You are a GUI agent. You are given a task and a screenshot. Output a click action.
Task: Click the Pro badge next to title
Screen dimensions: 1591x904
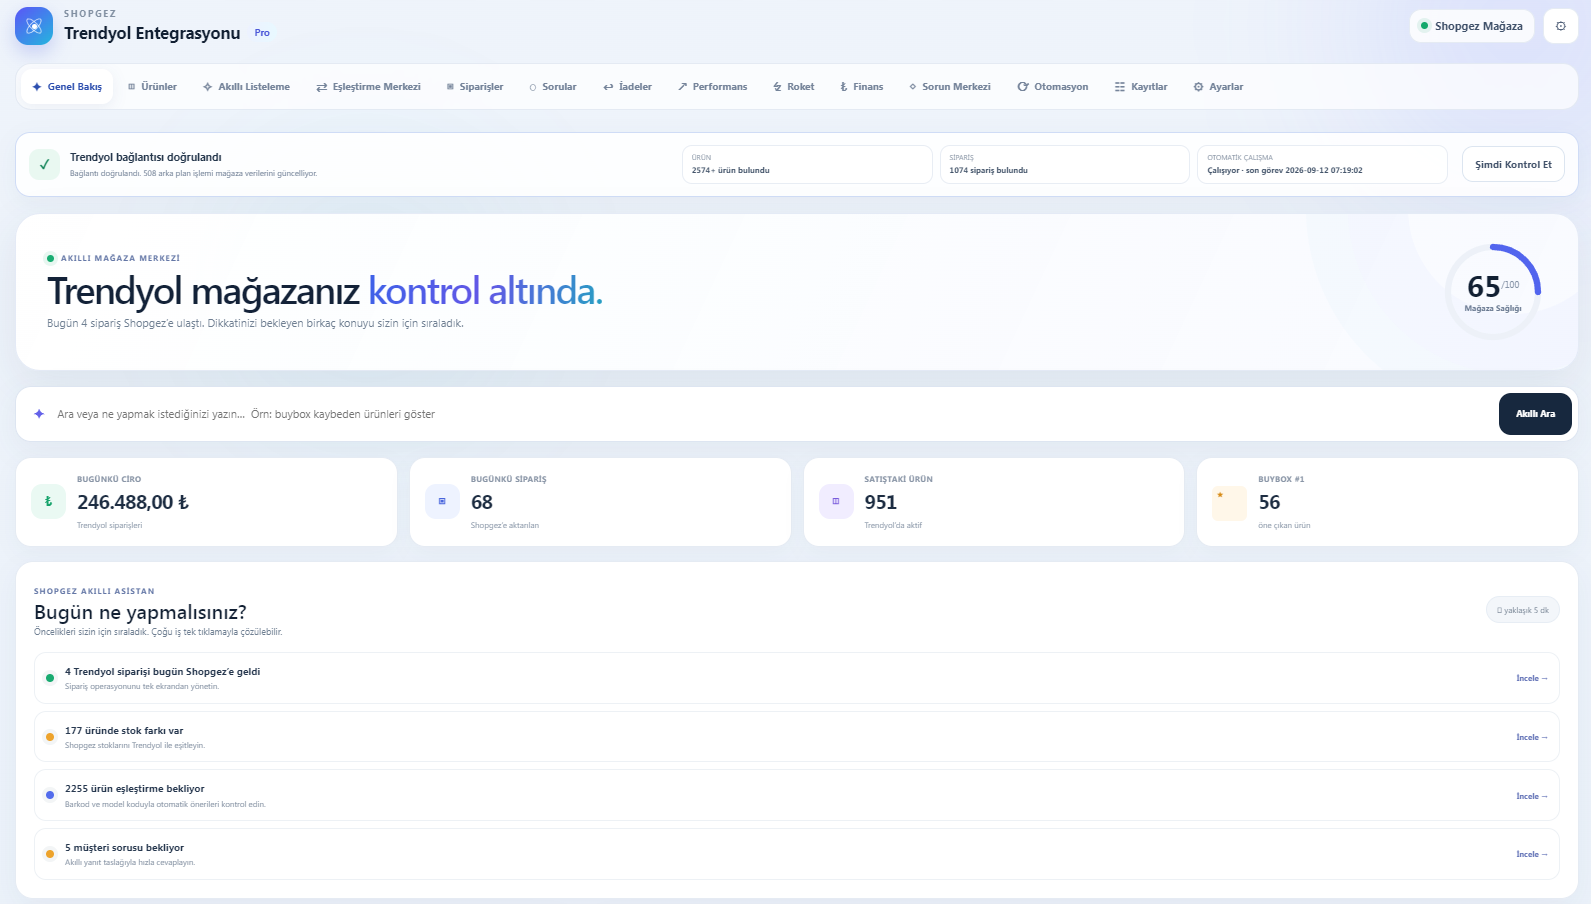click(262, 33)
